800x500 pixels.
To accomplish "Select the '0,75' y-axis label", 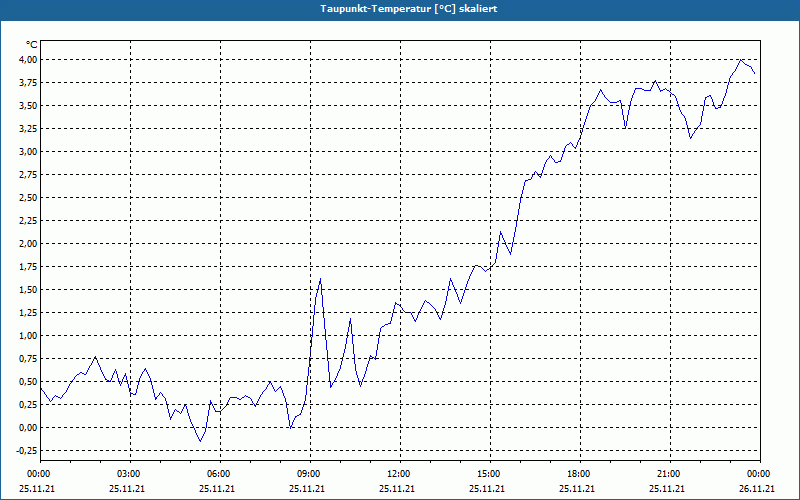I will click(x=28, y=359).
